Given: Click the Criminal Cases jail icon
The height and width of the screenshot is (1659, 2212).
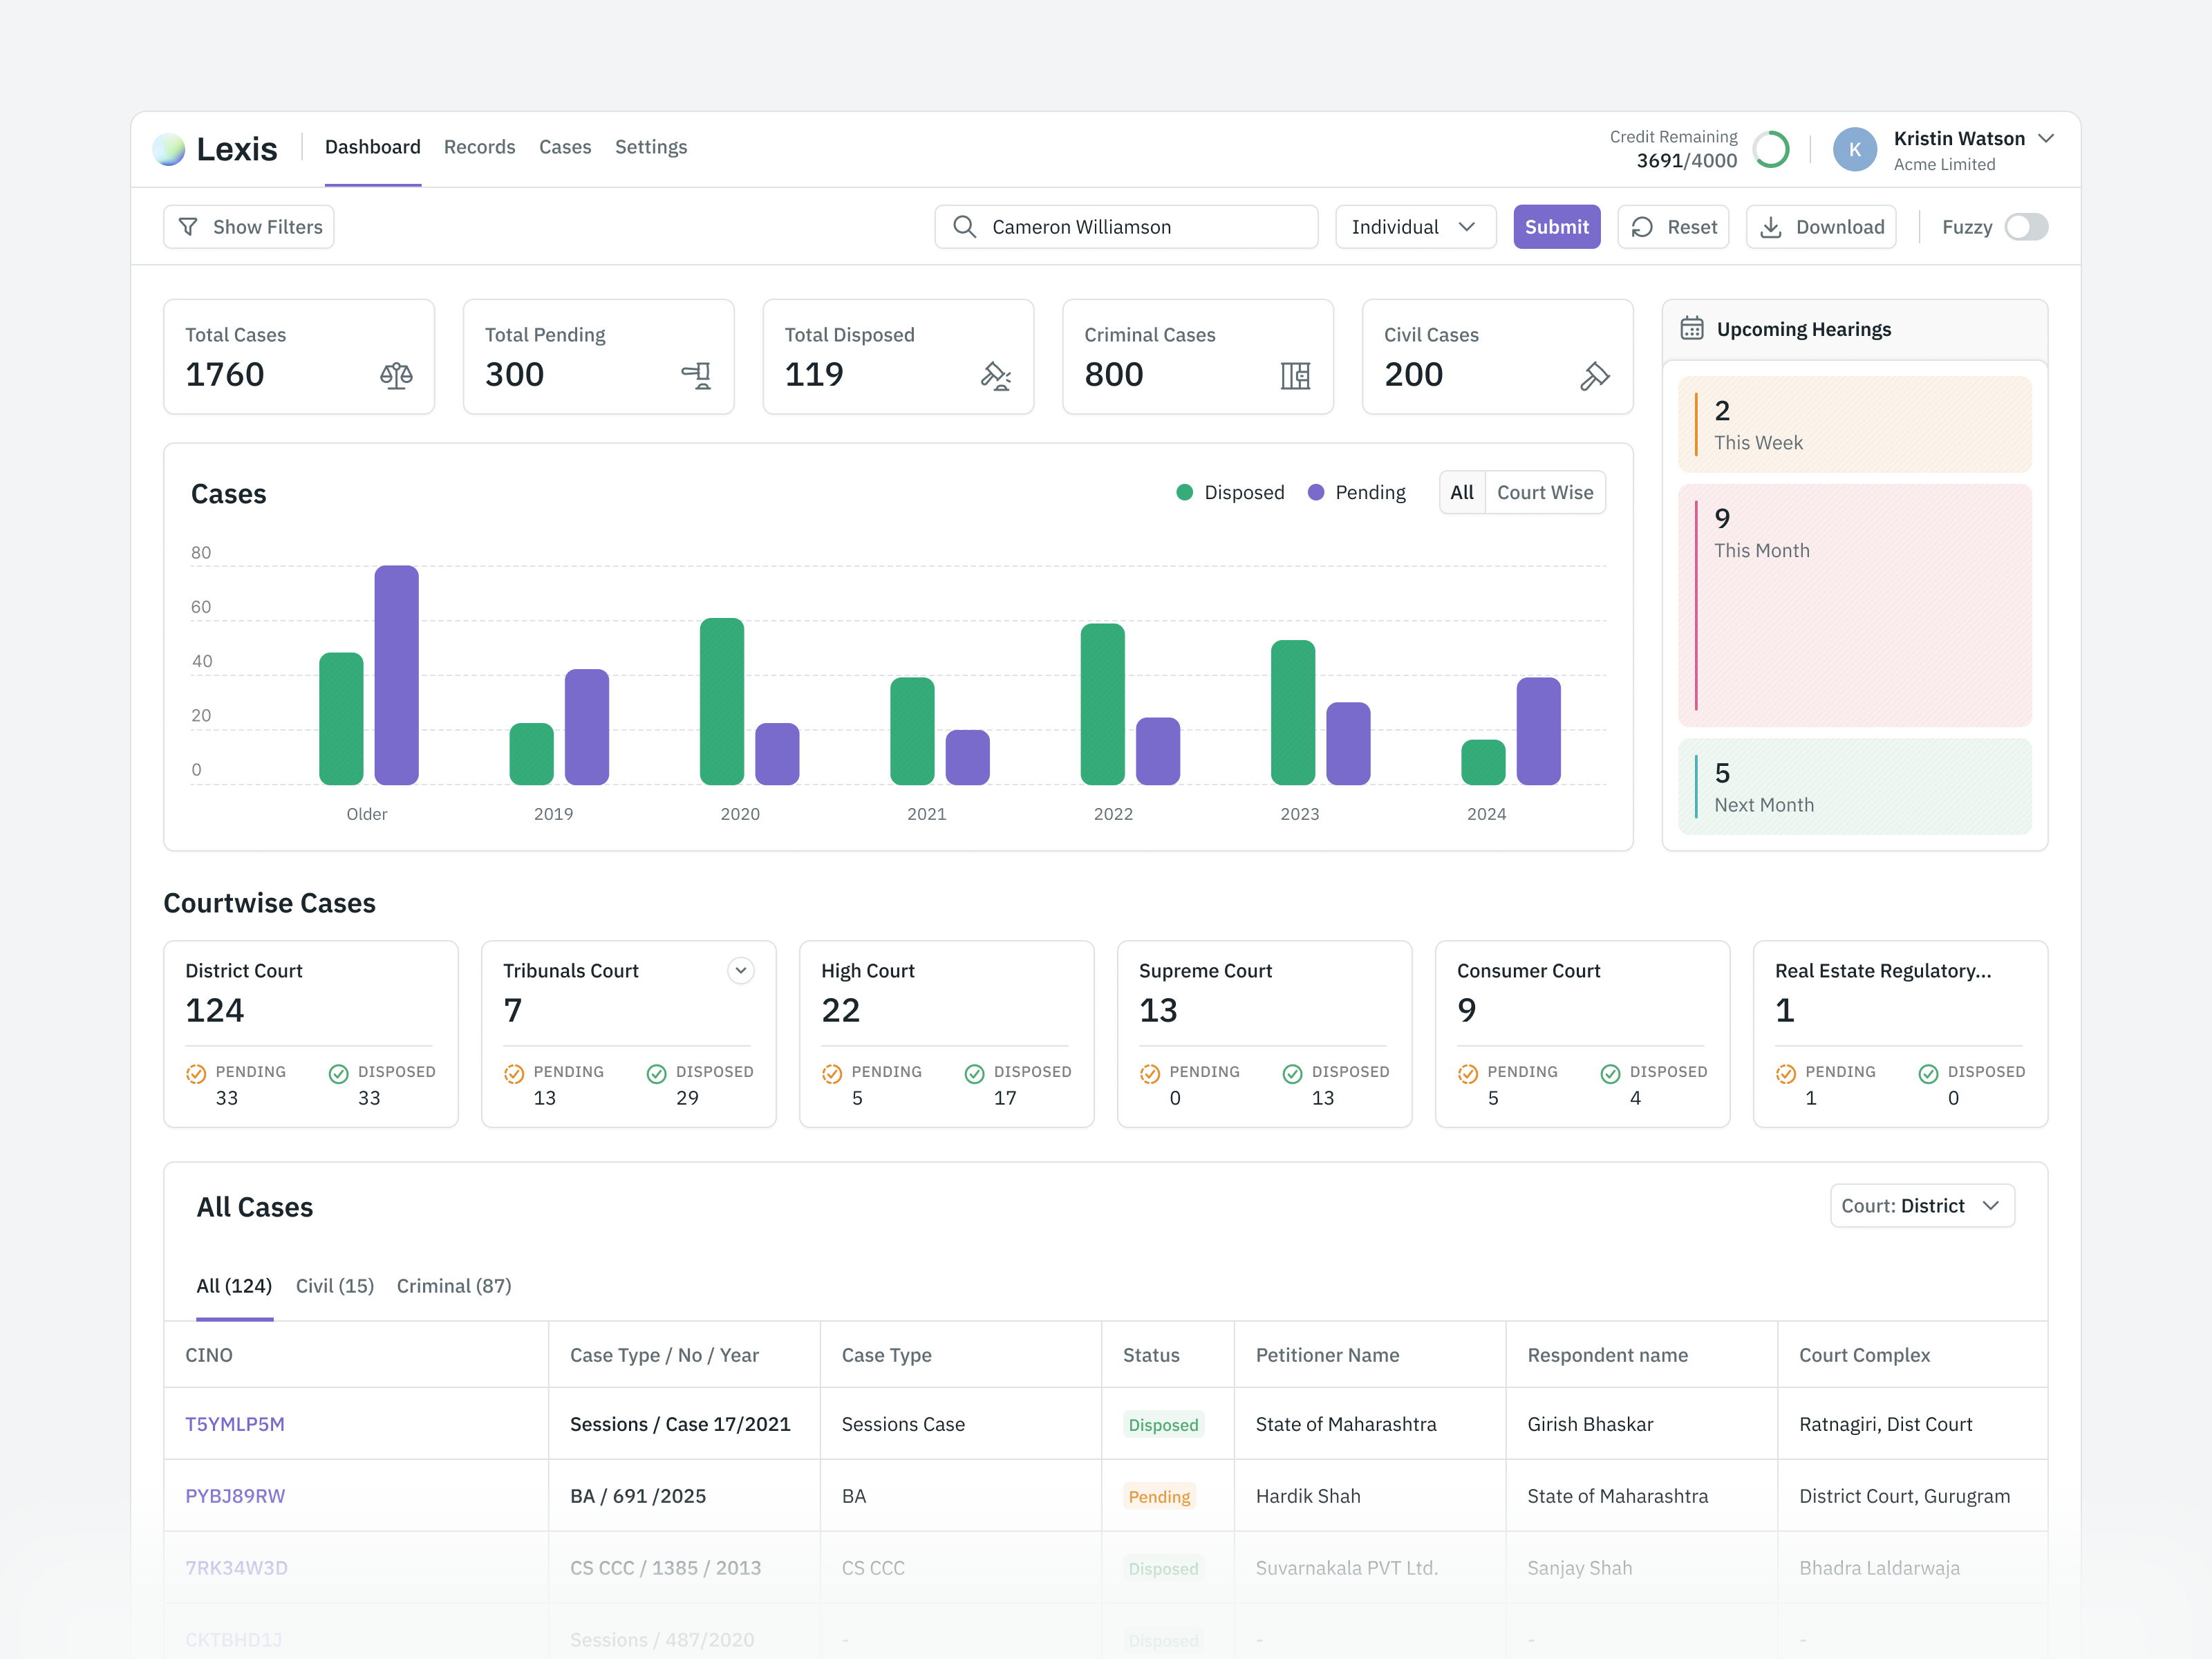Looking at the screenshot, I should (1295, 376).
